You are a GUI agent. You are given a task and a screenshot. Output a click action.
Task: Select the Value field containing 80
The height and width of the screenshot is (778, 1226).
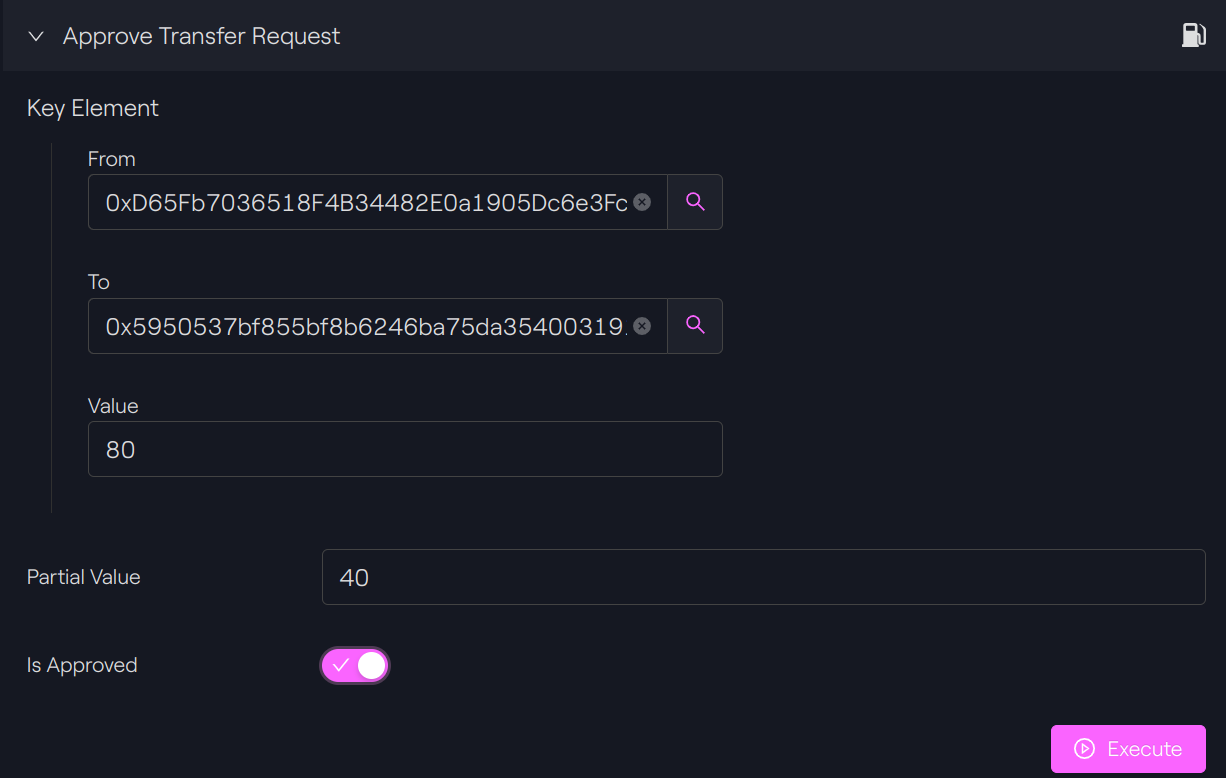click(405, 449)
